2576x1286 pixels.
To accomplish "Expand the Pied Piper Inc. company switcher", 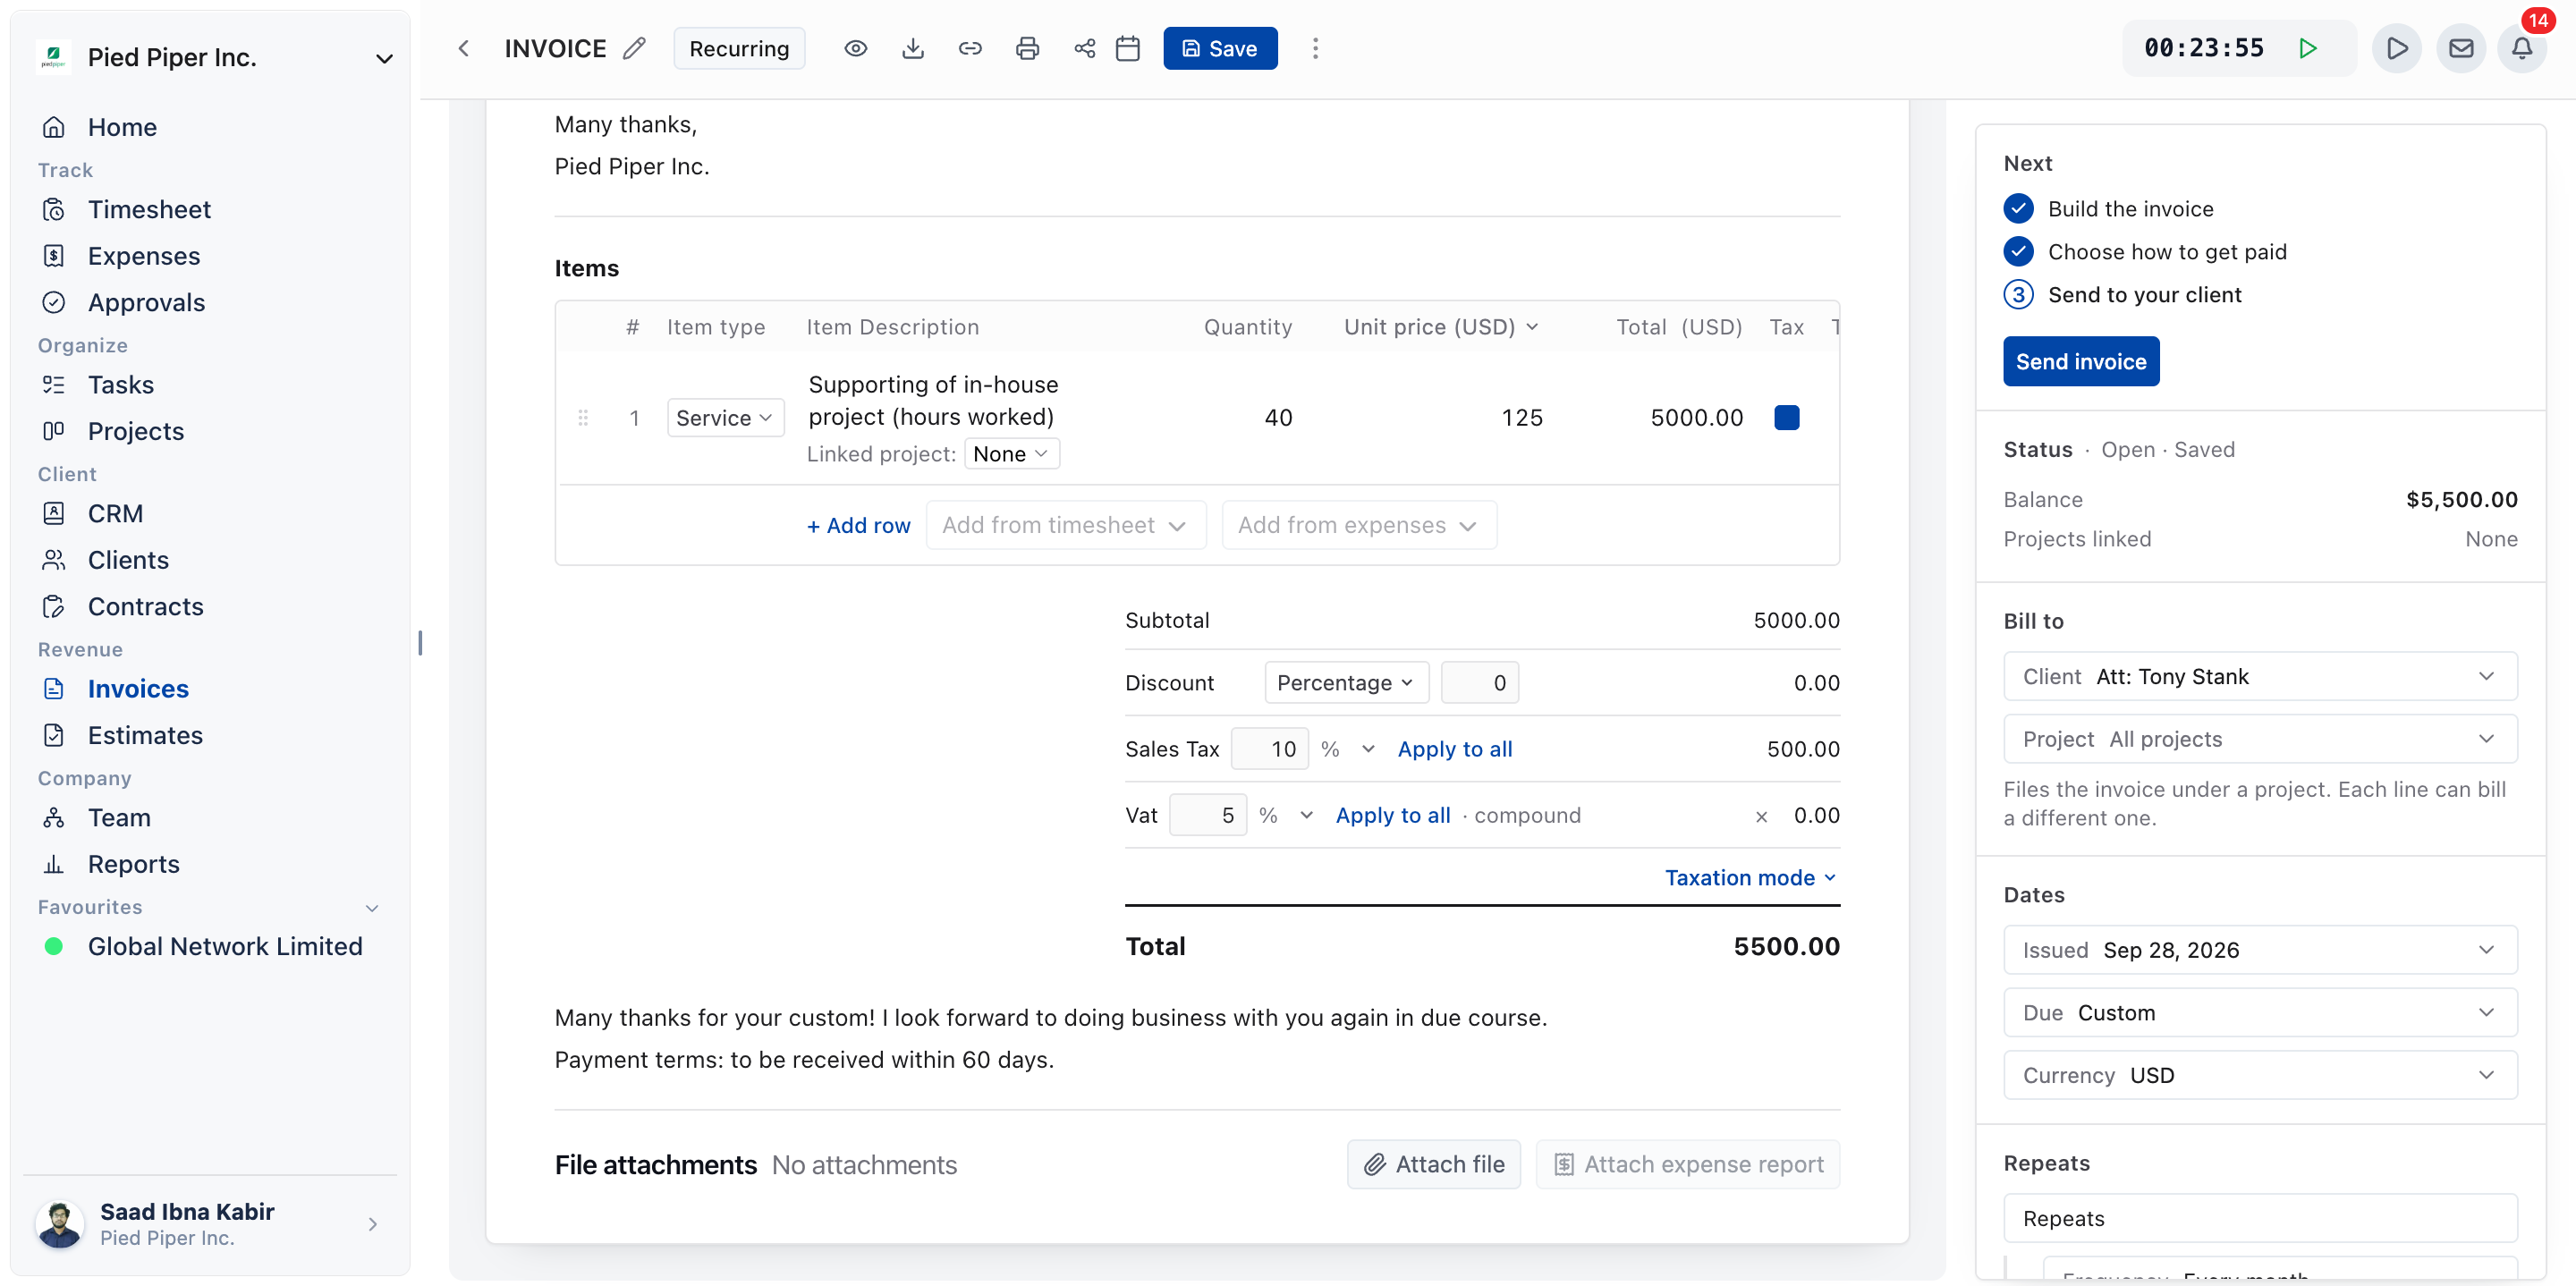I will point(216,58).
